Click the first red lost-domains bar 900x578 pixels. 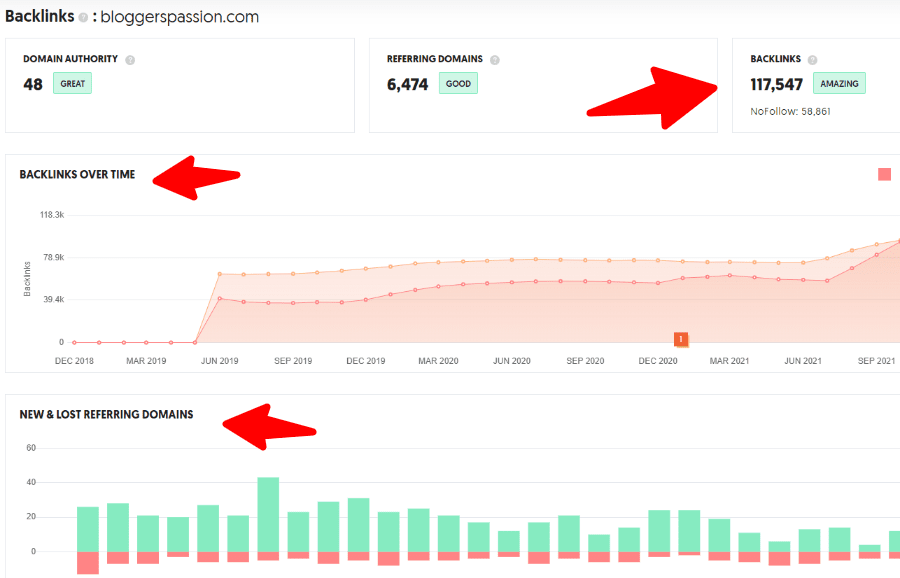tap(88, 563)
